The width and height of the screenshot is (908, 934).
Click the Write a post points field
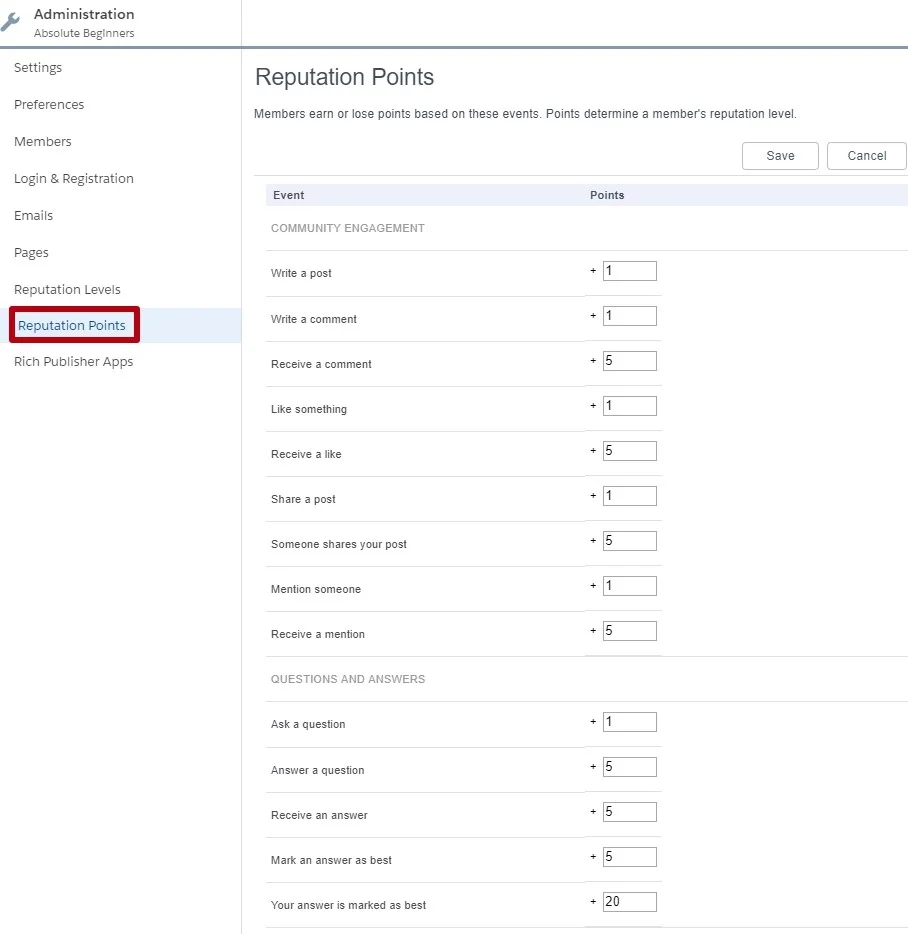click(x=629, y=270)
